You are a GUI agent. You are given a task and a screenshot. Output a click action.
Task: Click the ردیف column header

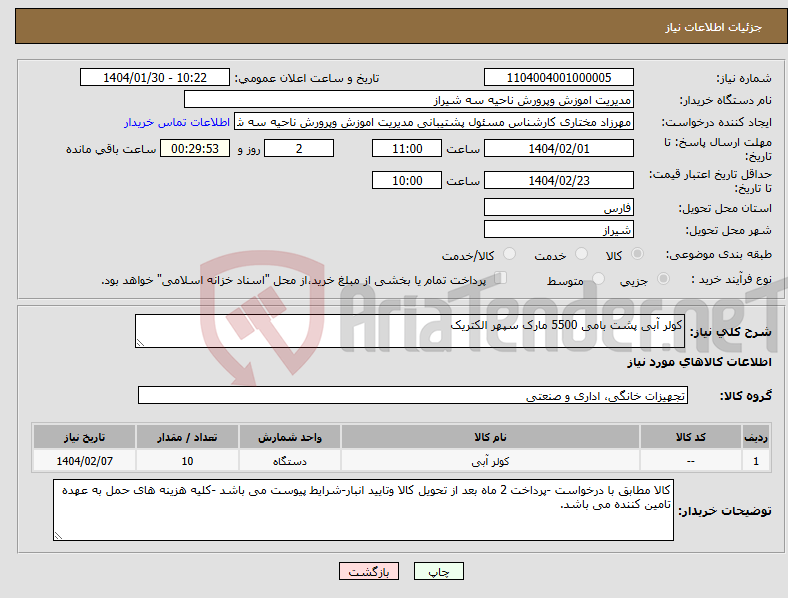(756, 437)
